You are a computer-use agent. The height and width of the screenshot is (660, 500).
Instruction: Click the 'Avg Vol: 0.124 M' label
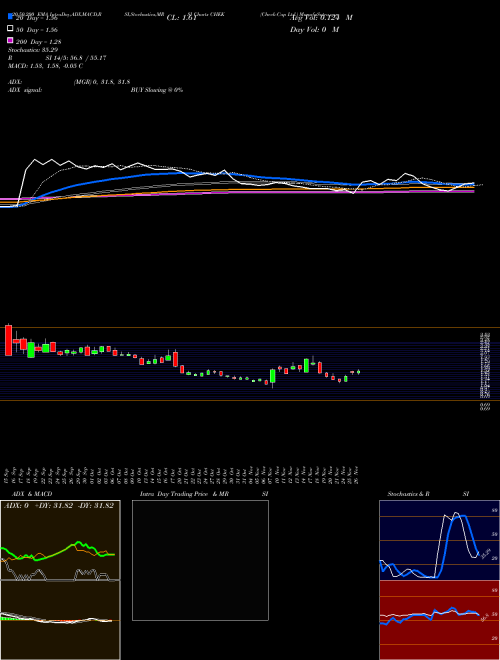pos(321,18)
